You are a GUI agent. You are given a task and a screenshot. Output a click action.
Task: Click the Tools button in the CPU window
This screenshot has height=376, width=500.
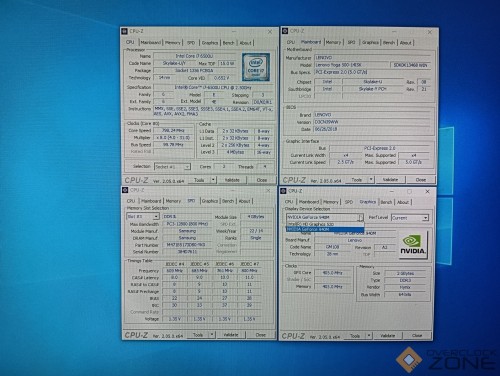tap(199, 180)
